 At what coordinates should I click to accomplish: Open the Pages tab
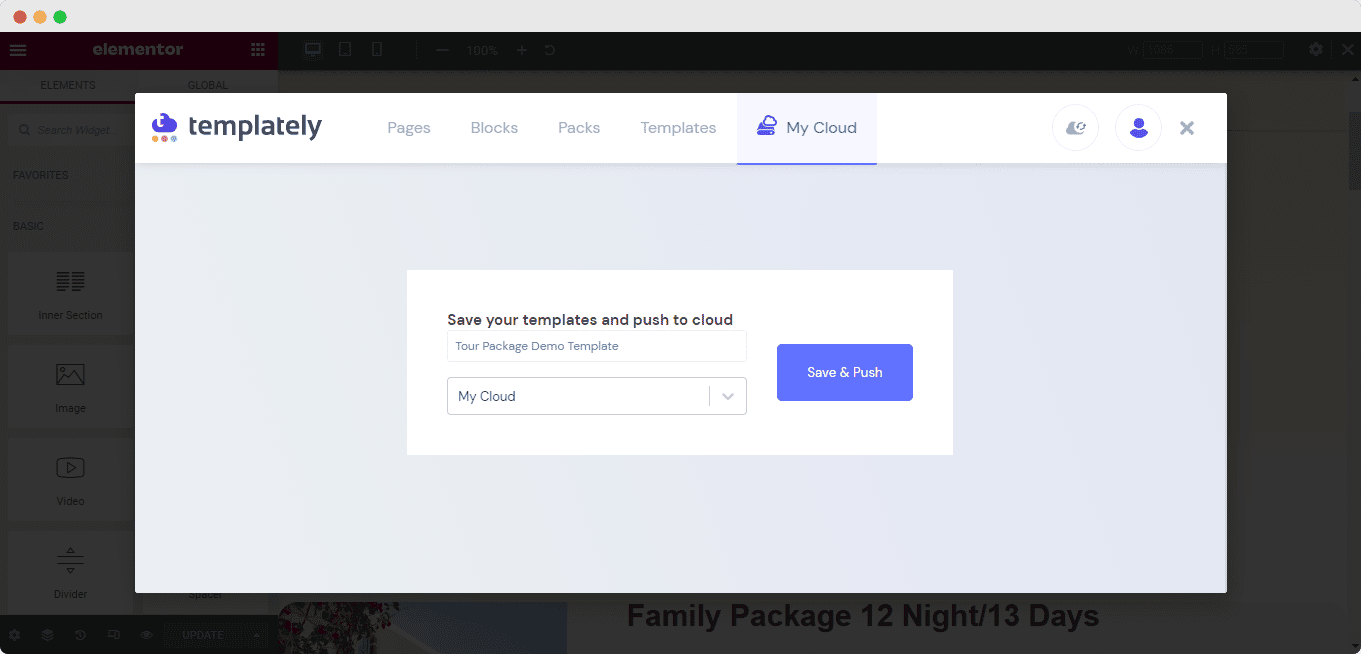(409, 128)
